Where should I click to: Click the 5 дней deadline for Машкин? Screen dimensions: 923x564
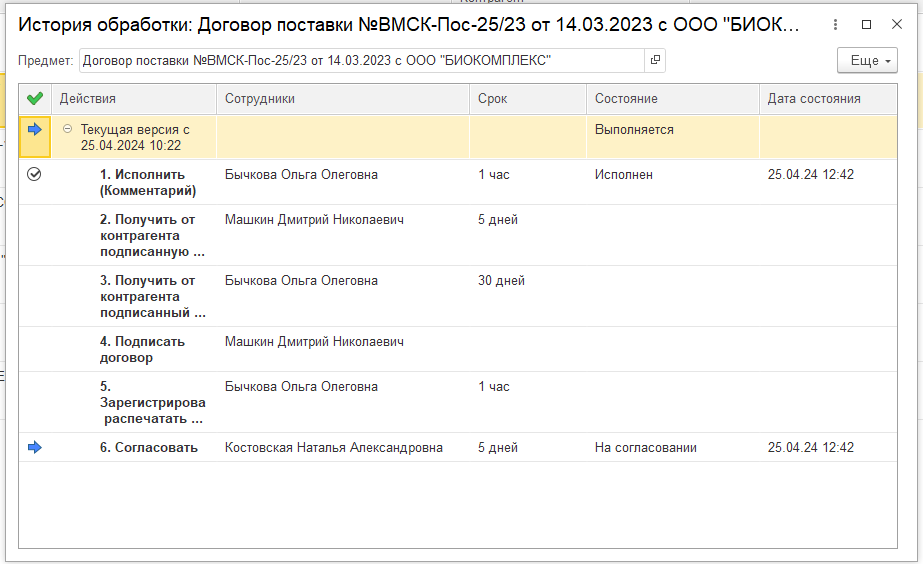pyautogui.click(x=497, y=220)
